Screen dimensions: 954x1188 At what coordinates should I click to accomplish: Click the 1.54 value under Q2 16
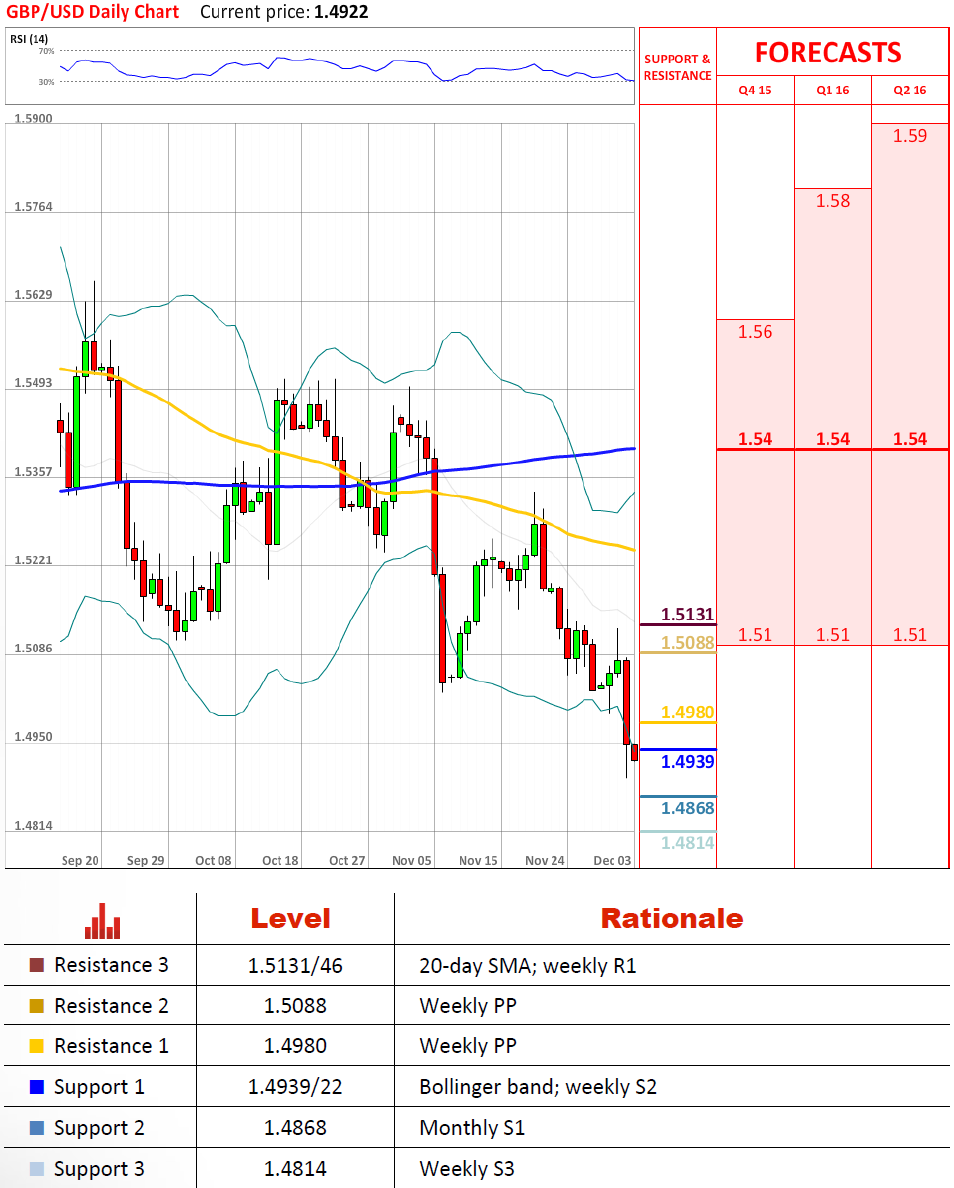click(909, 439)
